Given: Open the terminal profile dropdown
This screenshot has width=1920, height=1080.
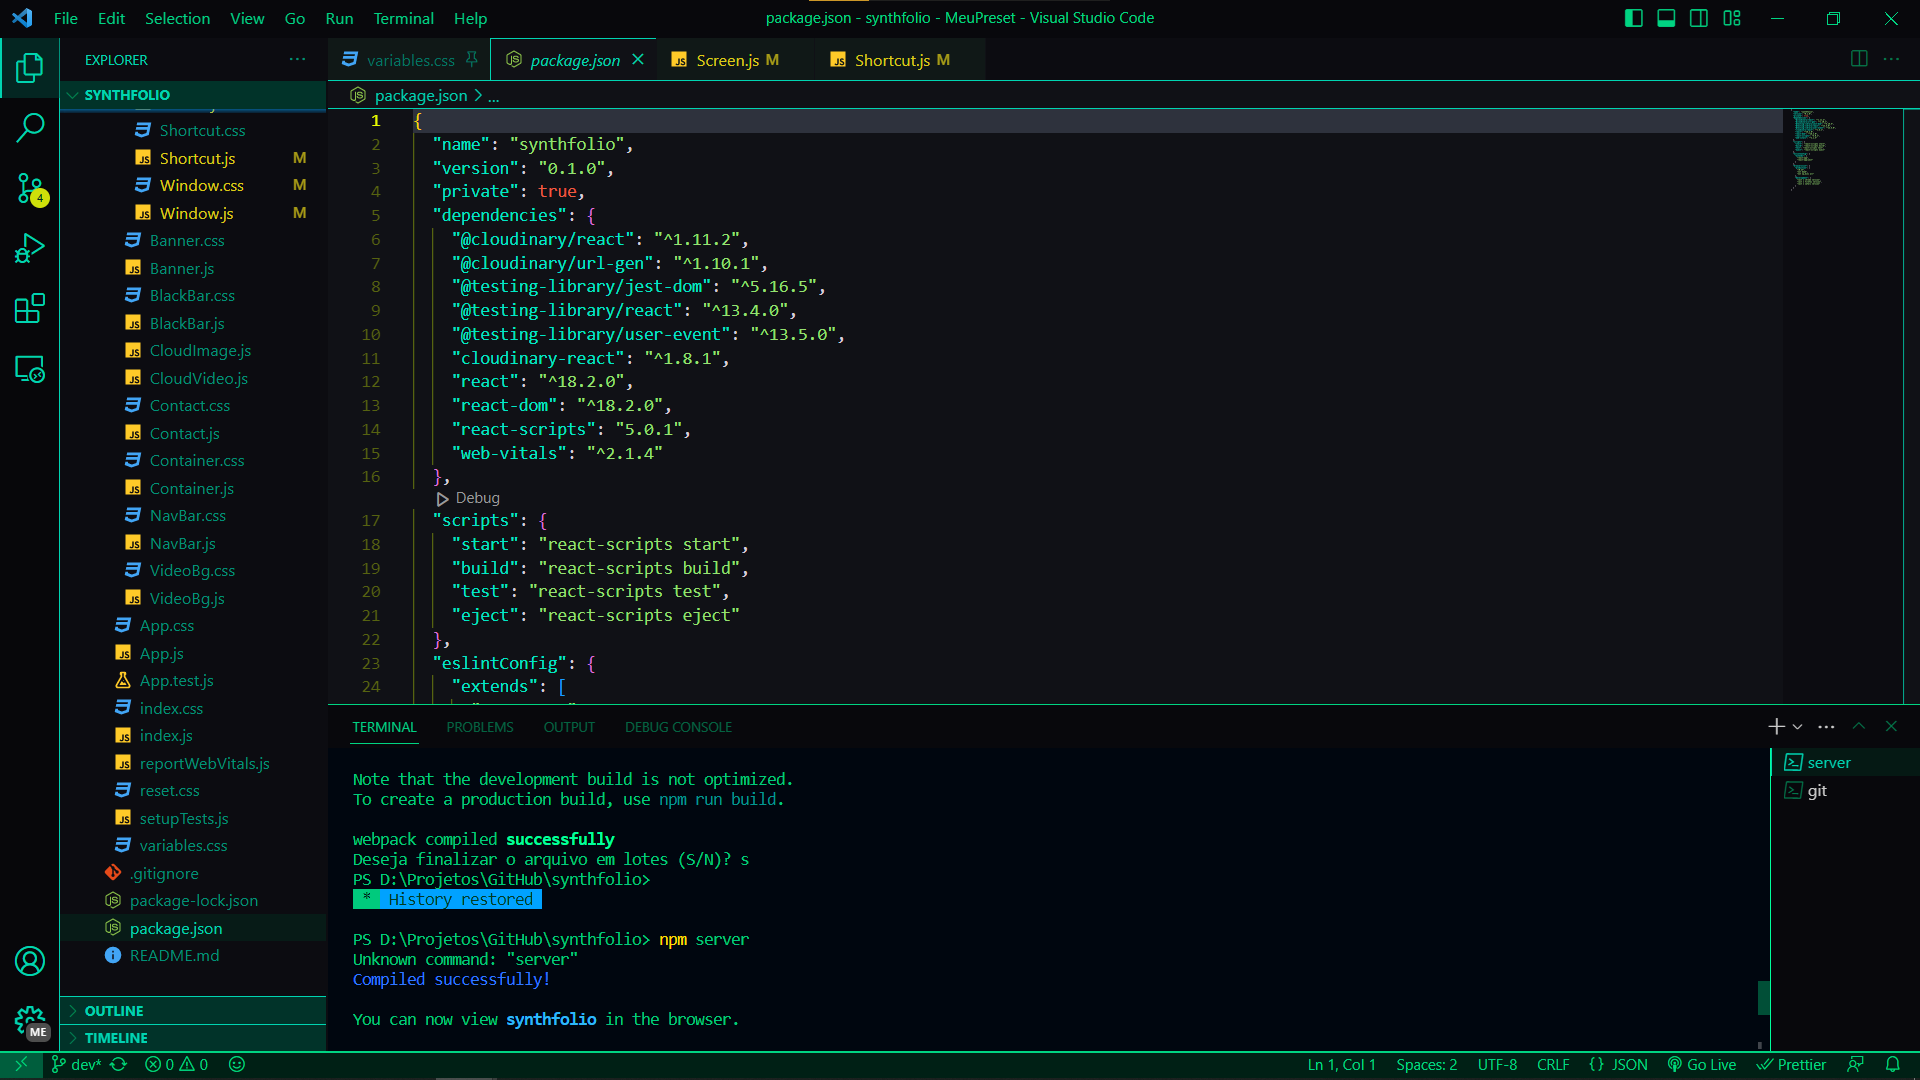Looking at the screenshot, I should 1796,726.
